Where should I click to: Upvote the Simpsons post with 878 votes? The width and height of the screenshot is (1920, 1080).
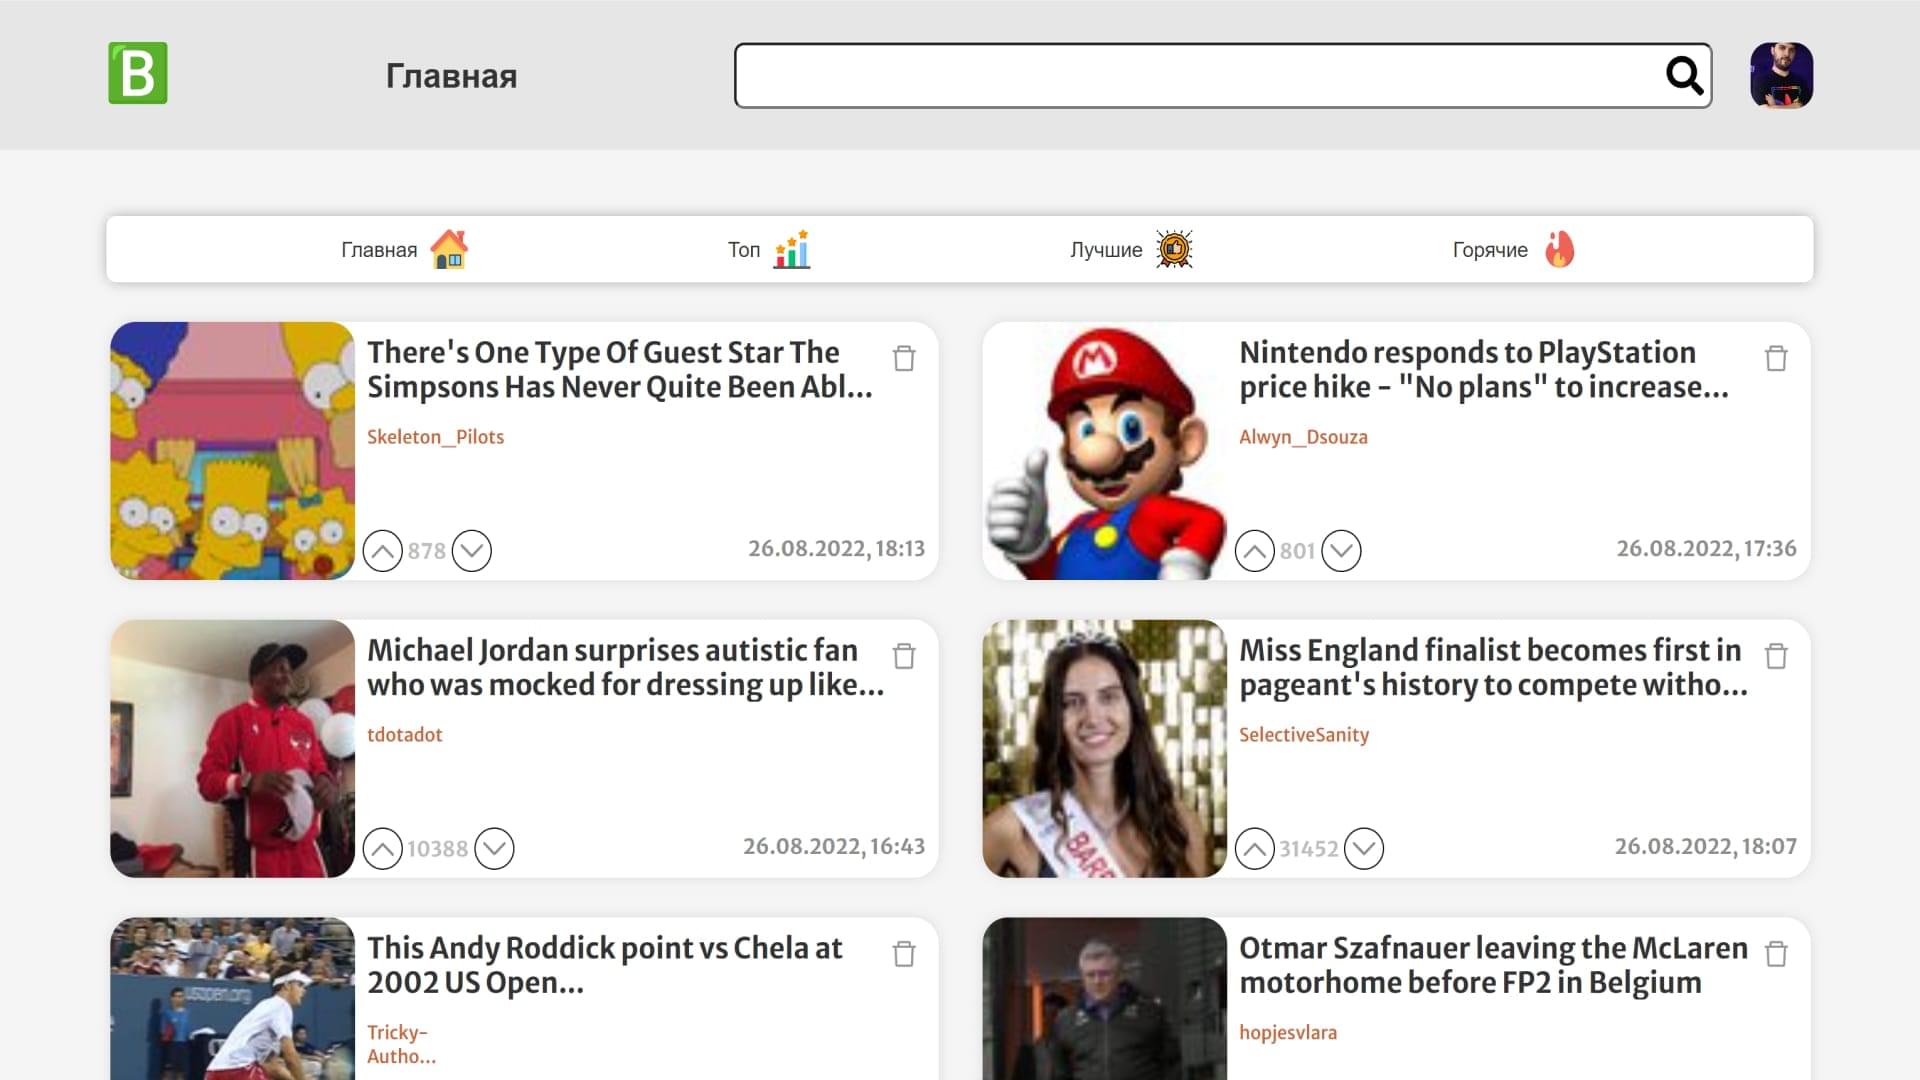pos(382,551)
